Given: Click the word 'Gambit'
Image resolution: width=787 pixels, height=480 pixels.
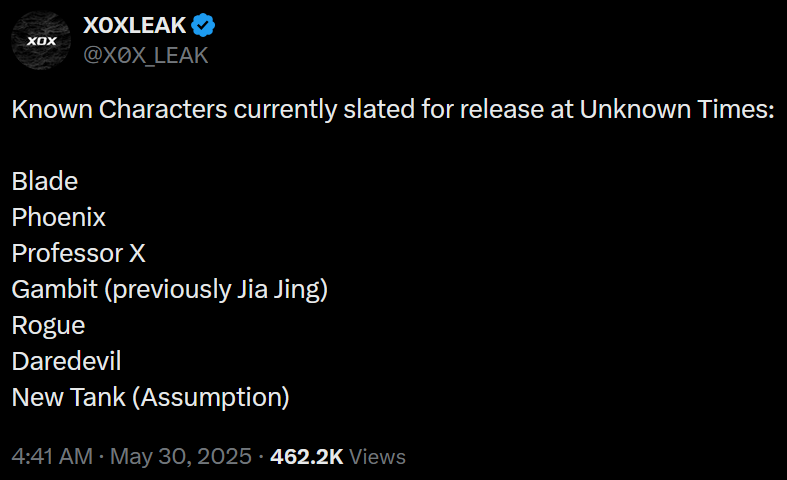Looking at the screenshot, I should click(x=55, y=289).
